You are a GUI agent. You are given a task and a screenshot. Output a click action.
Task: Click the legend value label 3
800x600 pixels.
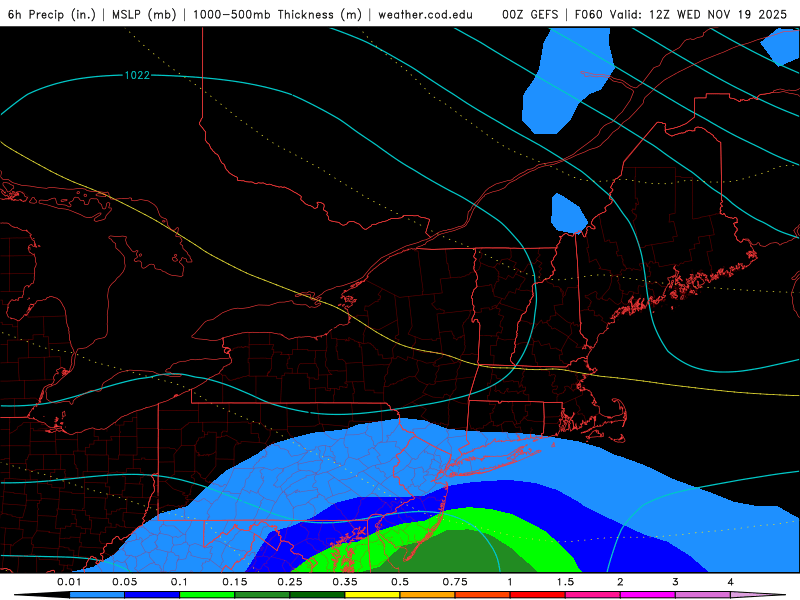pyautogui.click(x=676, y=582)
